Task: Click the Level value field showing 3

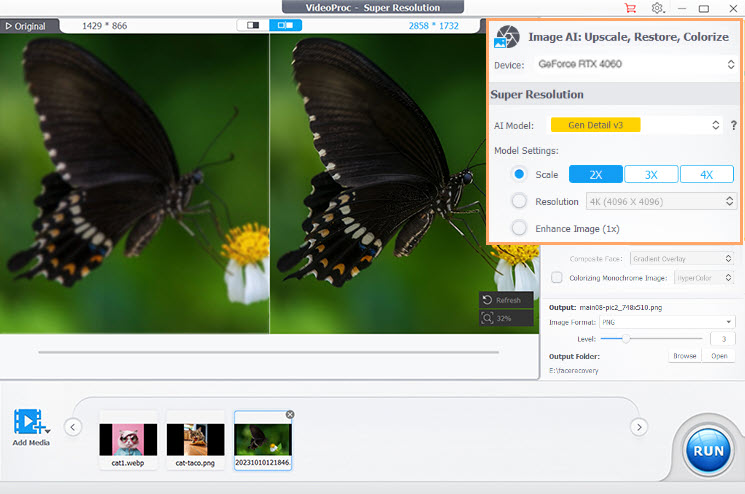Action: (723, 339)
